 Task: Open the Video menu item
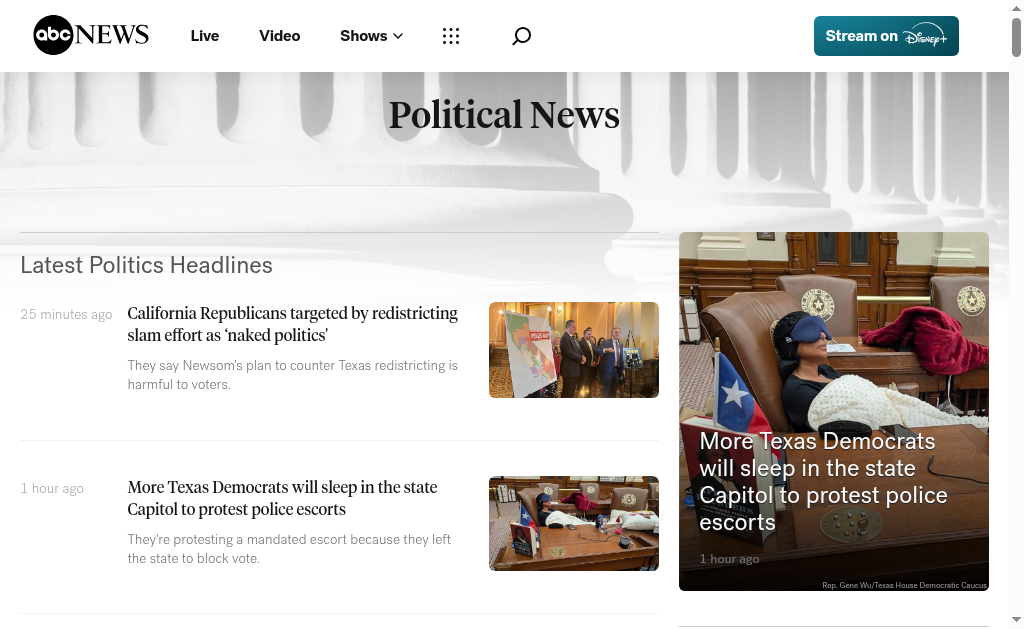[280, 36]
